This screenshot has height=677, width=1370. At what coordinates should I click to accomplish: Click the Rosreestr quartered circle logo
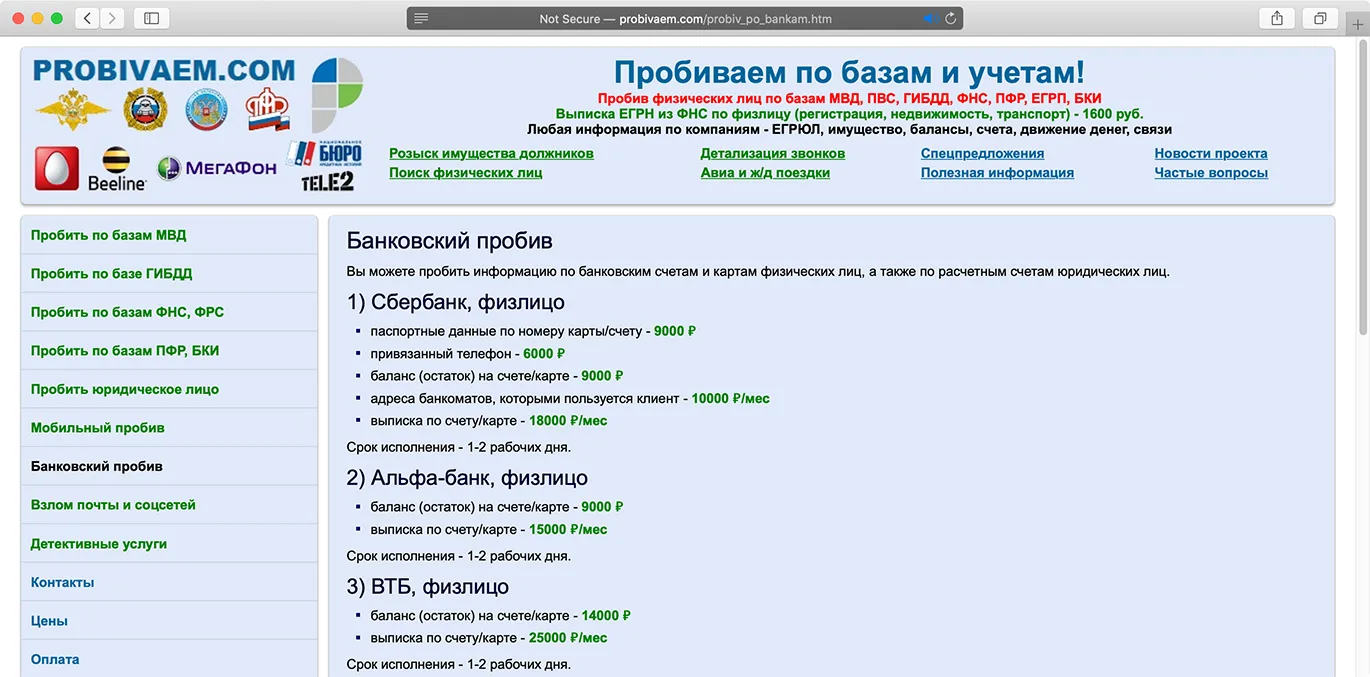(x=337, y=95)
